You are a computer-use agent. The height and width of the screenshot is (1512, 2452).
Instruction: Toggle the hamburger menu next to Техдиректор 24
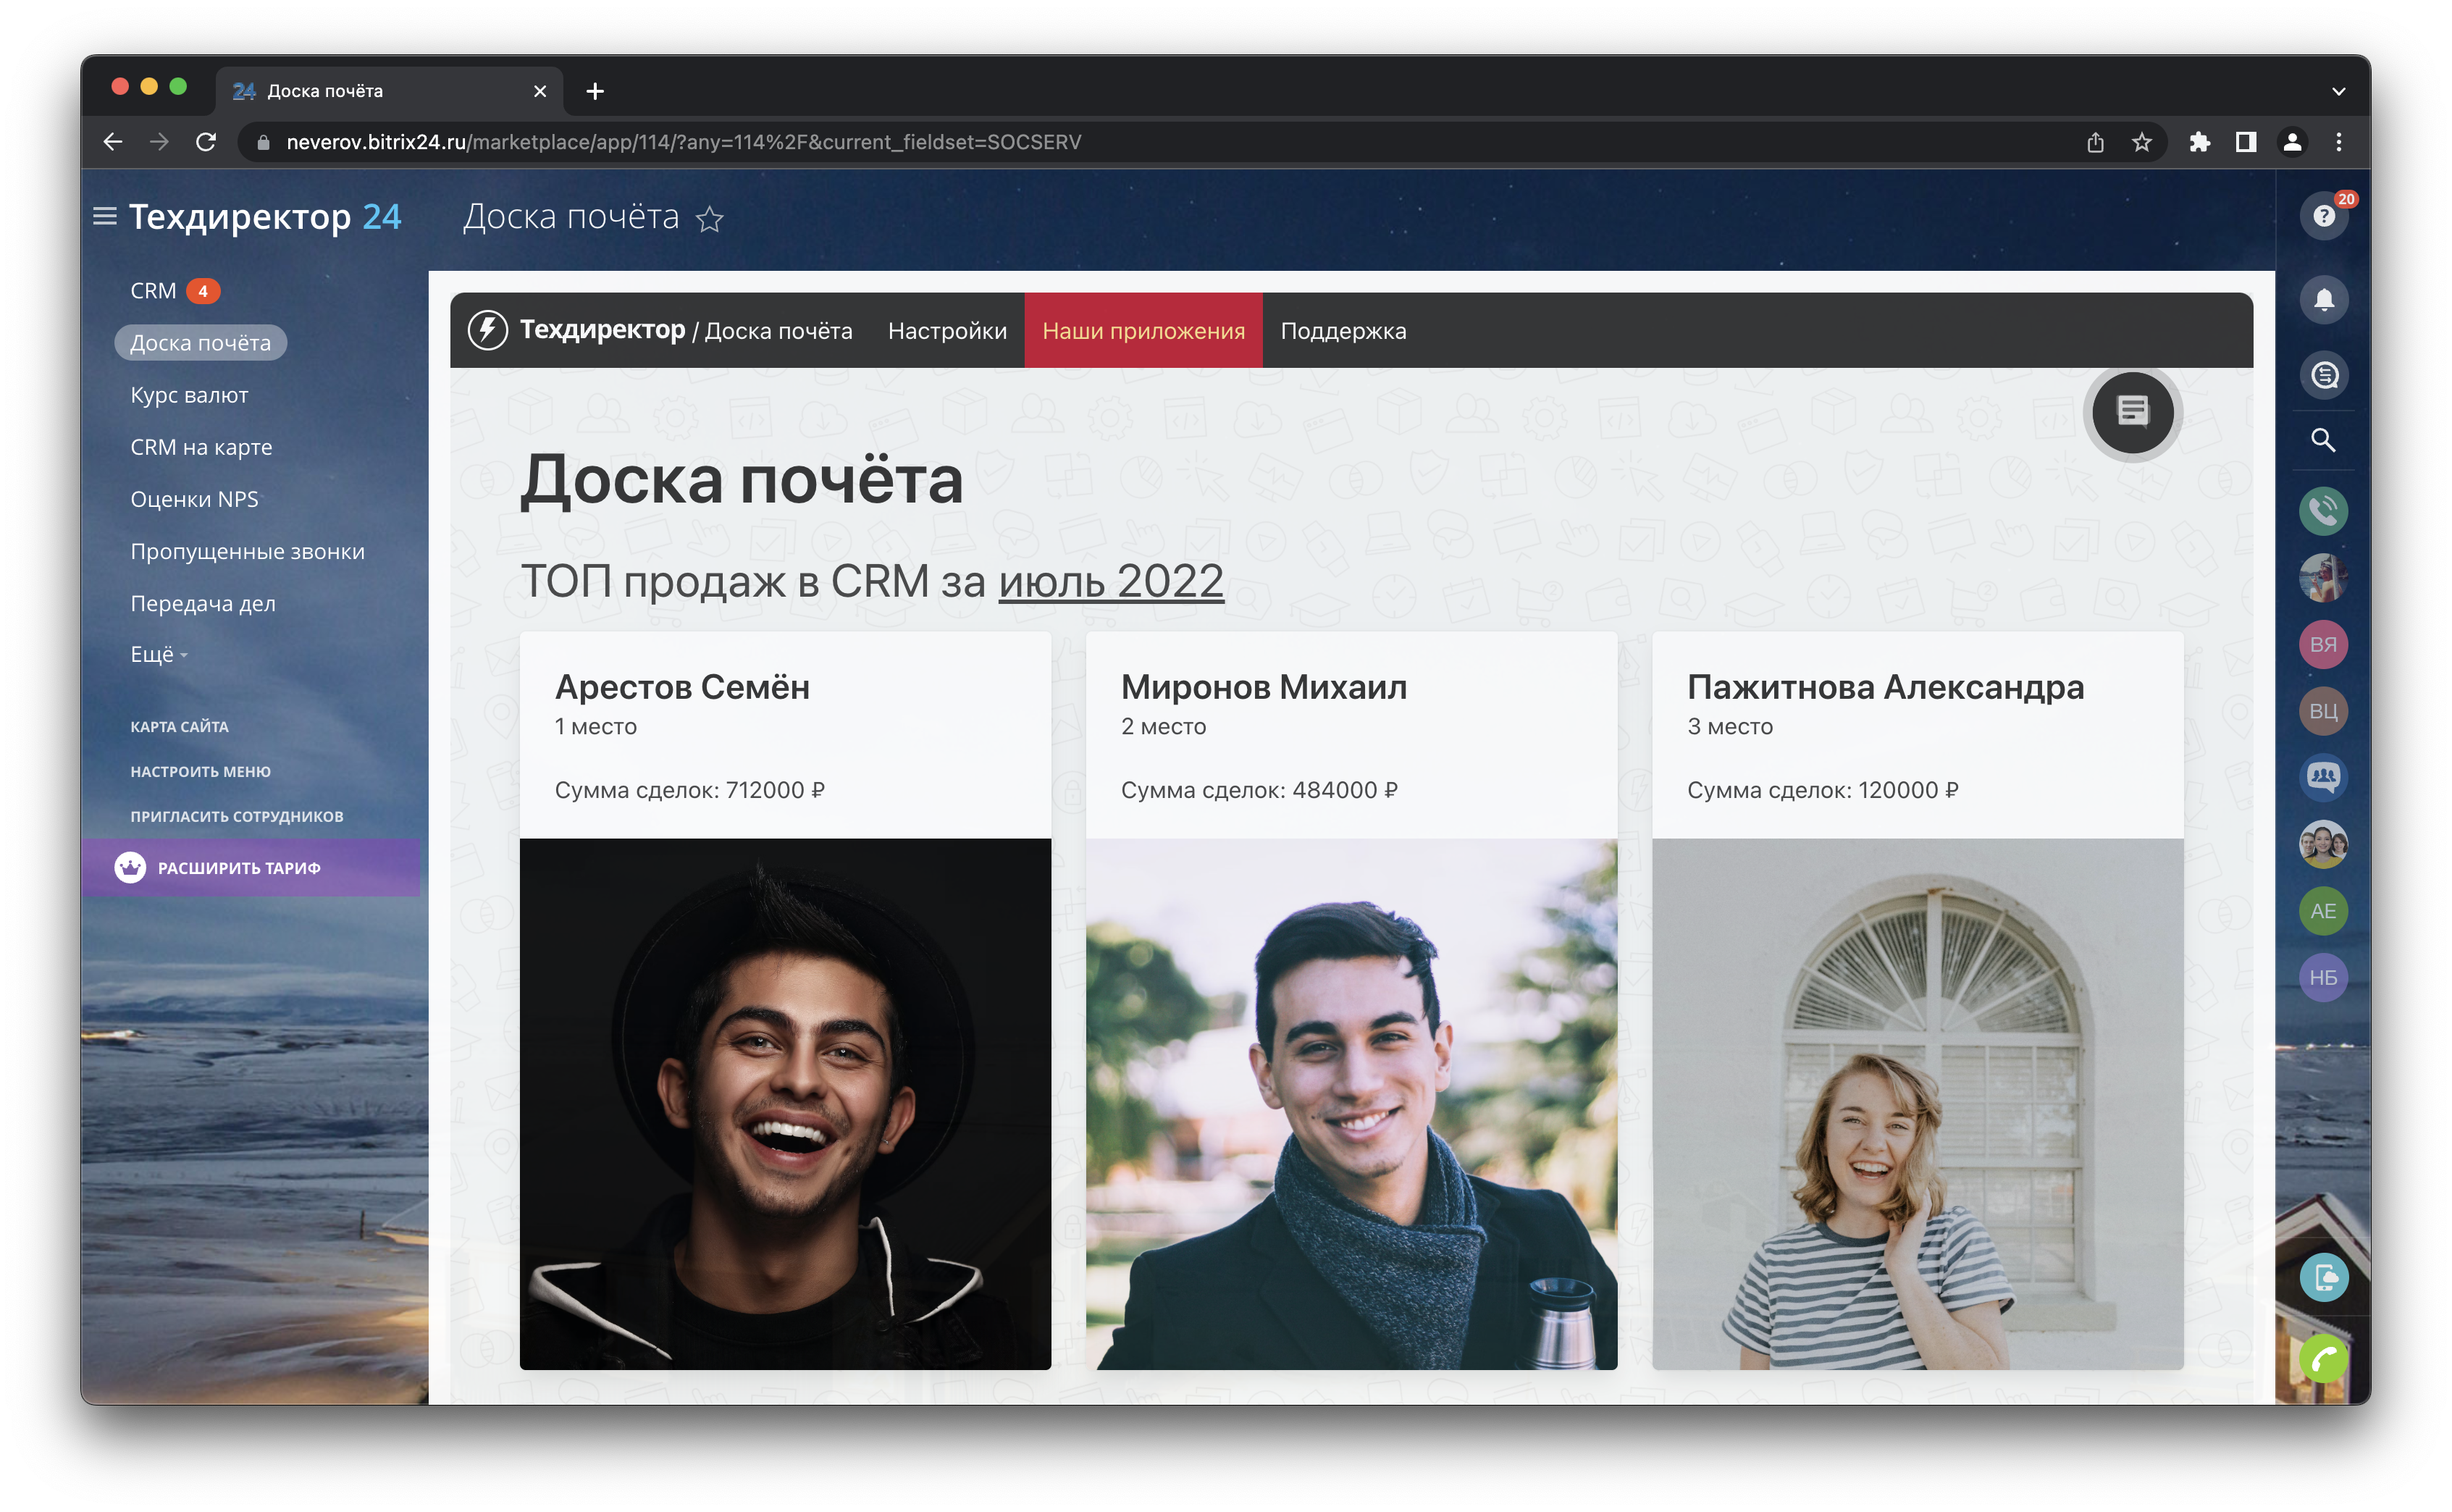pyautogui.click(x=105, y=216)
